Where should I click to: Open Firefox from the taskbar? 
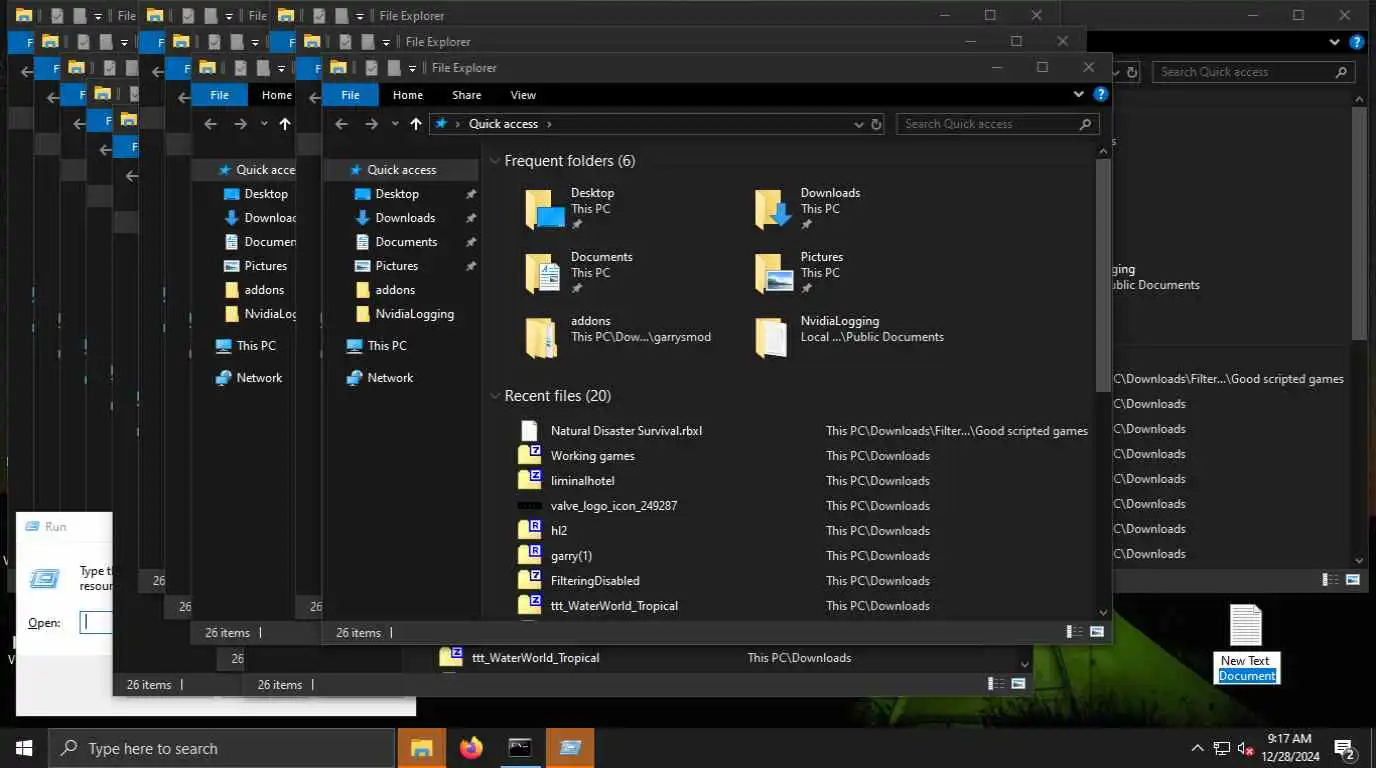[471, 748]
